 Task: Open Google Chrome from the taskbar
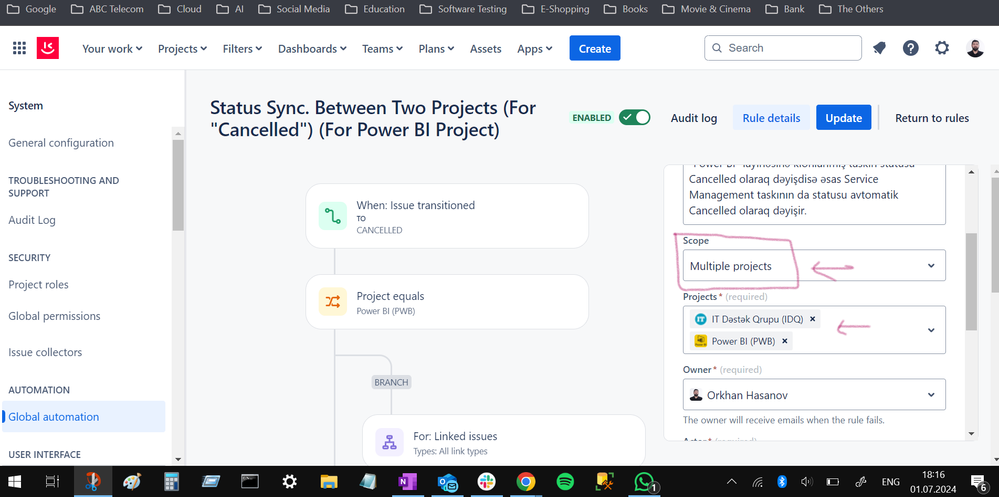pos(526,482)
